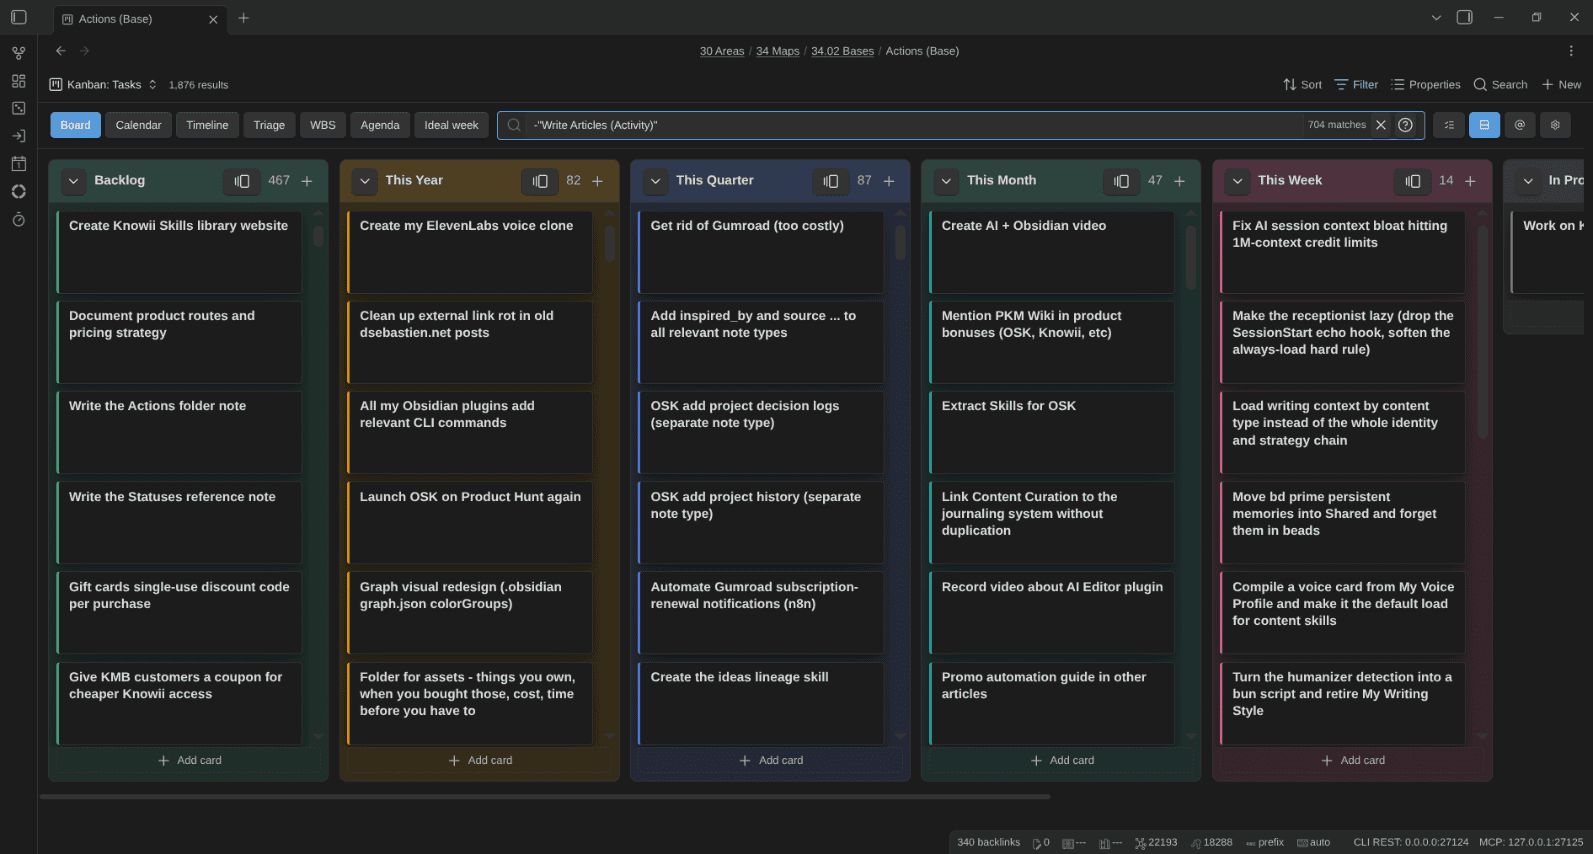The image size is (1593, 854).
Task: Navigate back with the left arrow
Action: click(x=61, y=51)
